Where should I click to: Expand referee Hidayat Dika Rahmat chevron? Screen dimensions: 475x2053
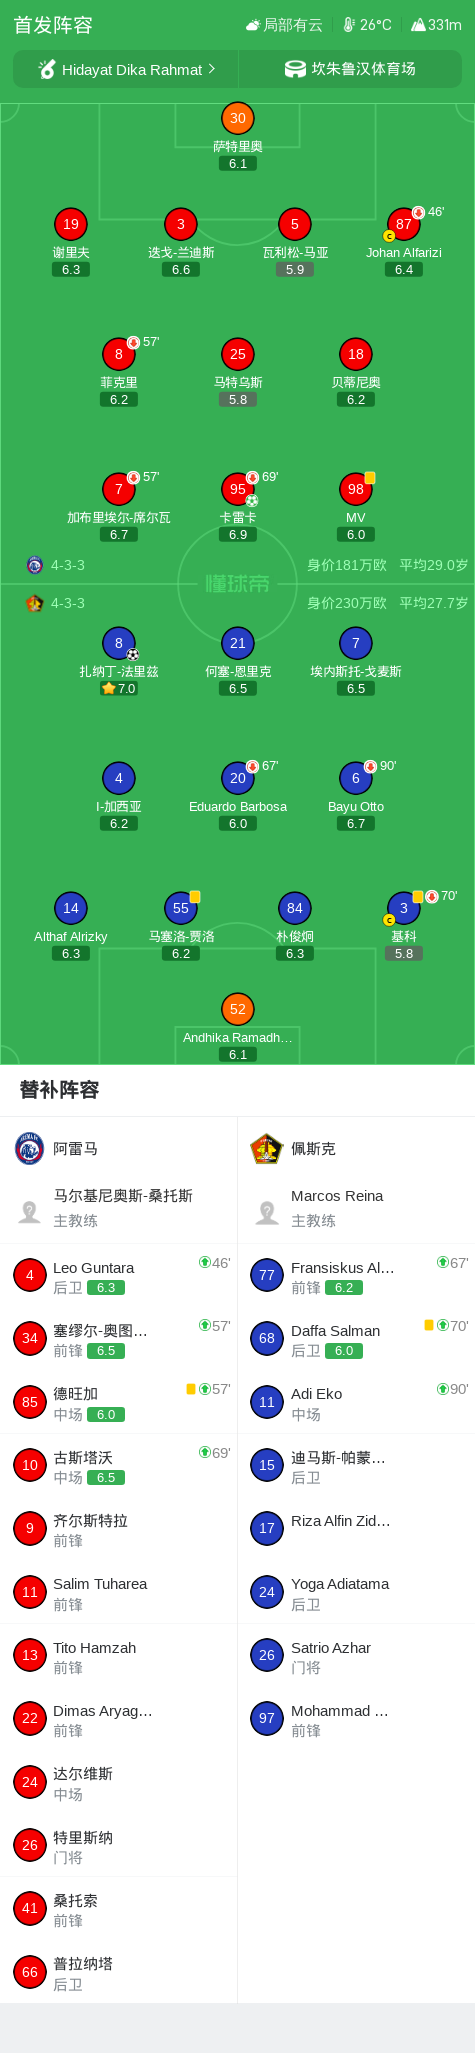point(211,69)
